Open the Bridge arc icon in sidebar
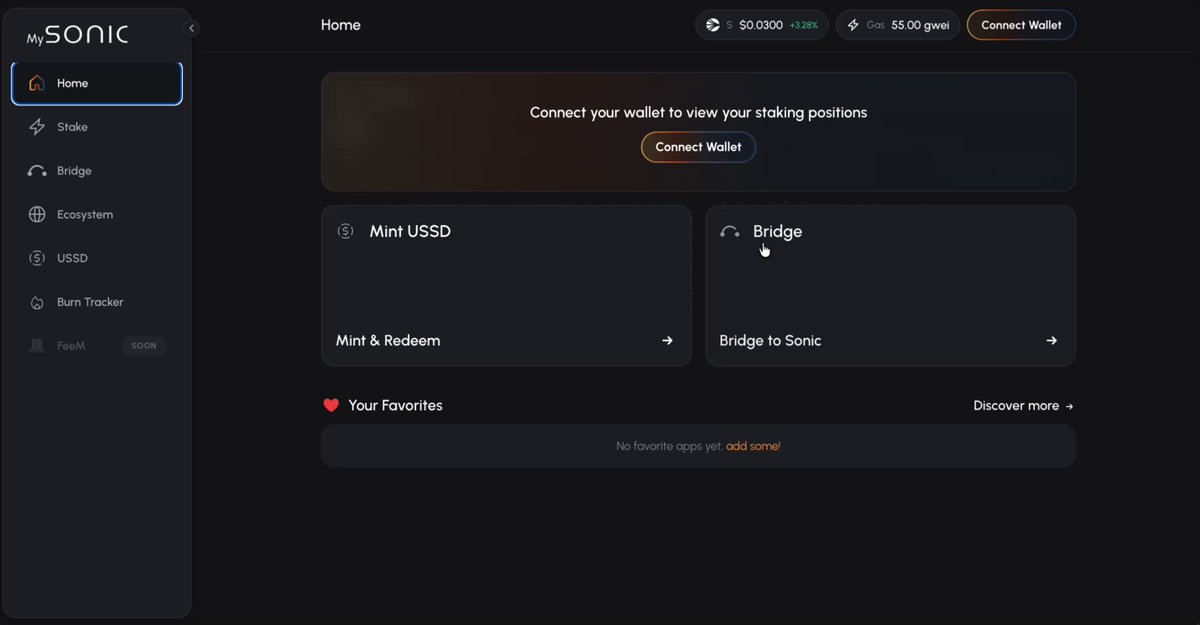The height and width of the screenshot is (625, 1200). click(37, 171)
